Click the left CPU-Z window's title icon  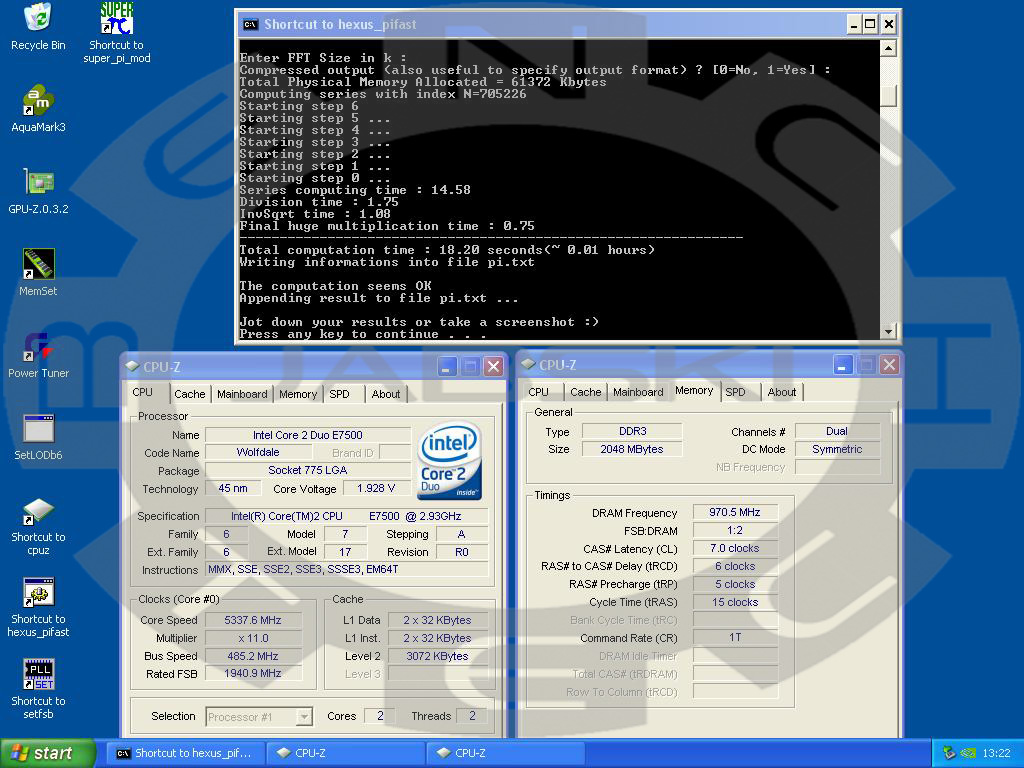point(133,366)
